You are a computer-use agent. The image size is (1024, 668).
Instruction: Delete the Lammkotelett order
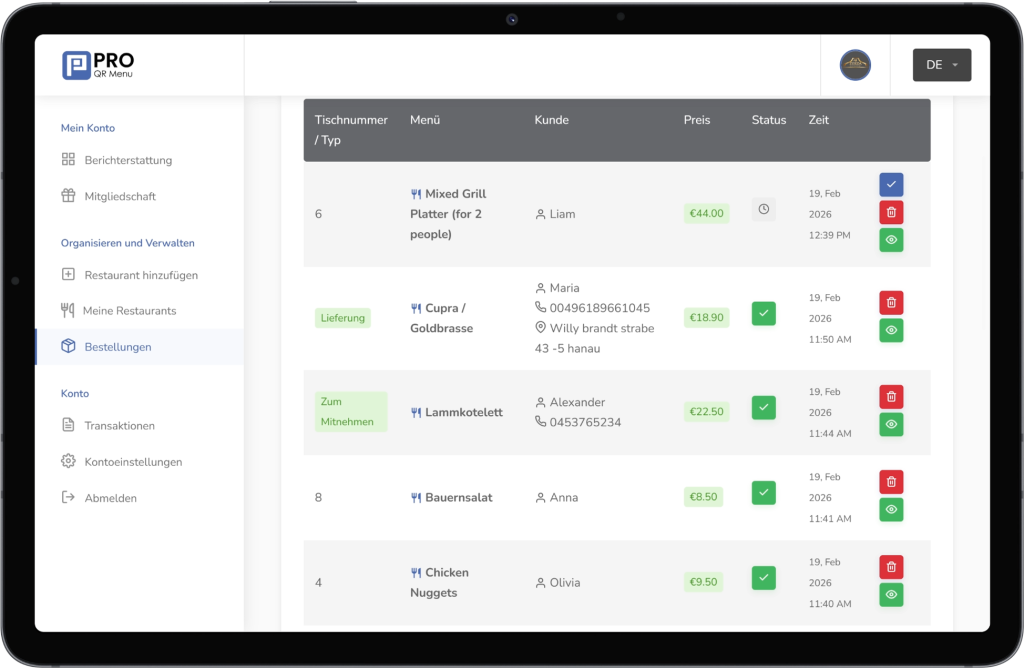891,397
